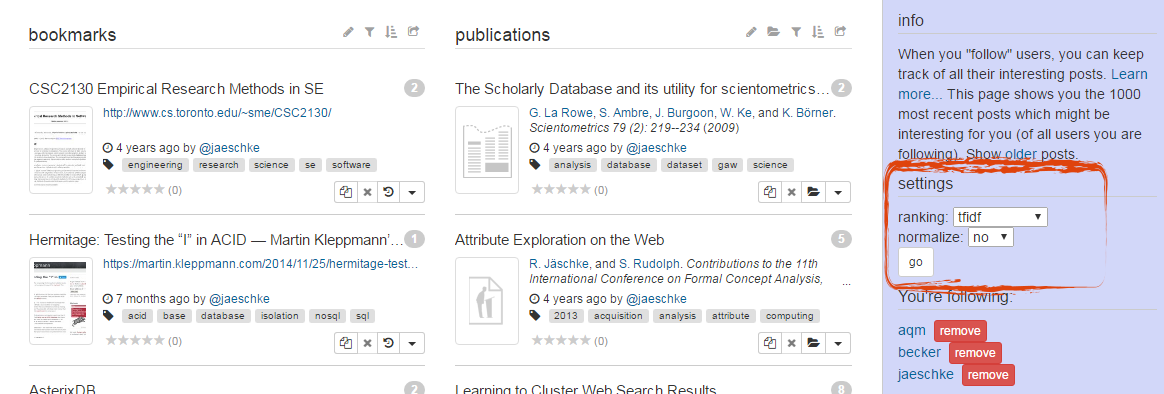Screen dimensions: 1164x394
Task: Click folder icon on Attribute Exploration publication
Action: pyautogui.click(x=813, y=343)
